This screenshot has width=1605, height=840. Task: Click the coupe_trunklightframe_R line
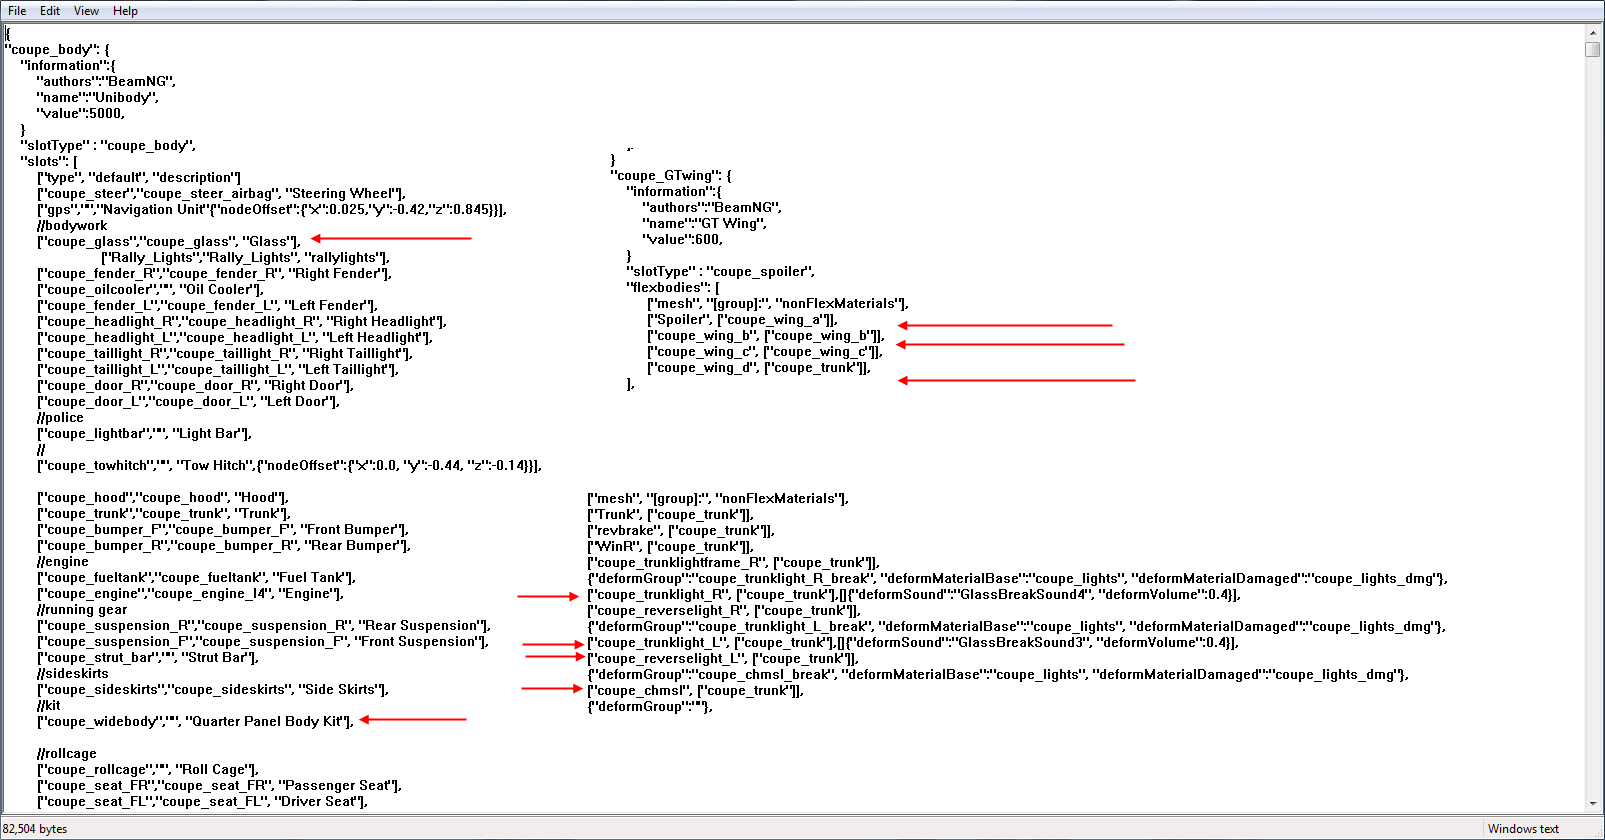click(732, 562)
